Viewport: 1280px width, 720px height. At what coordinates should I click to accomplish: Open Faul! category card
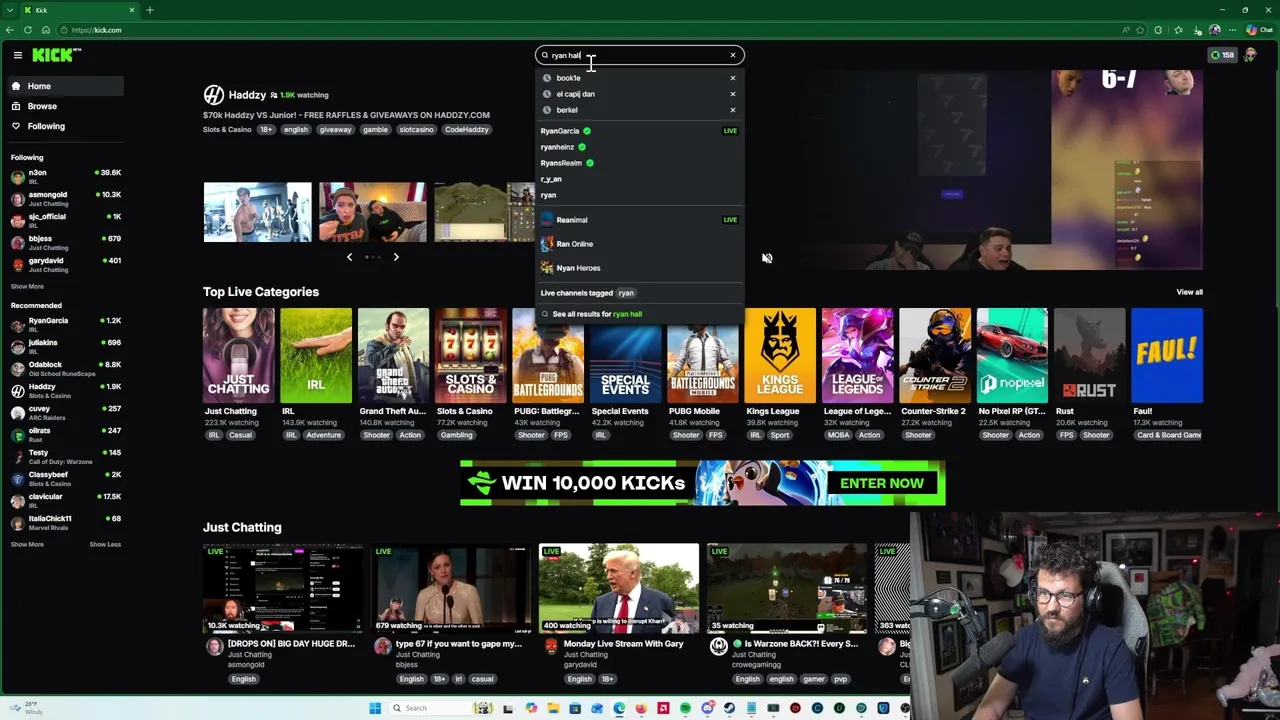coord(1167,355)
